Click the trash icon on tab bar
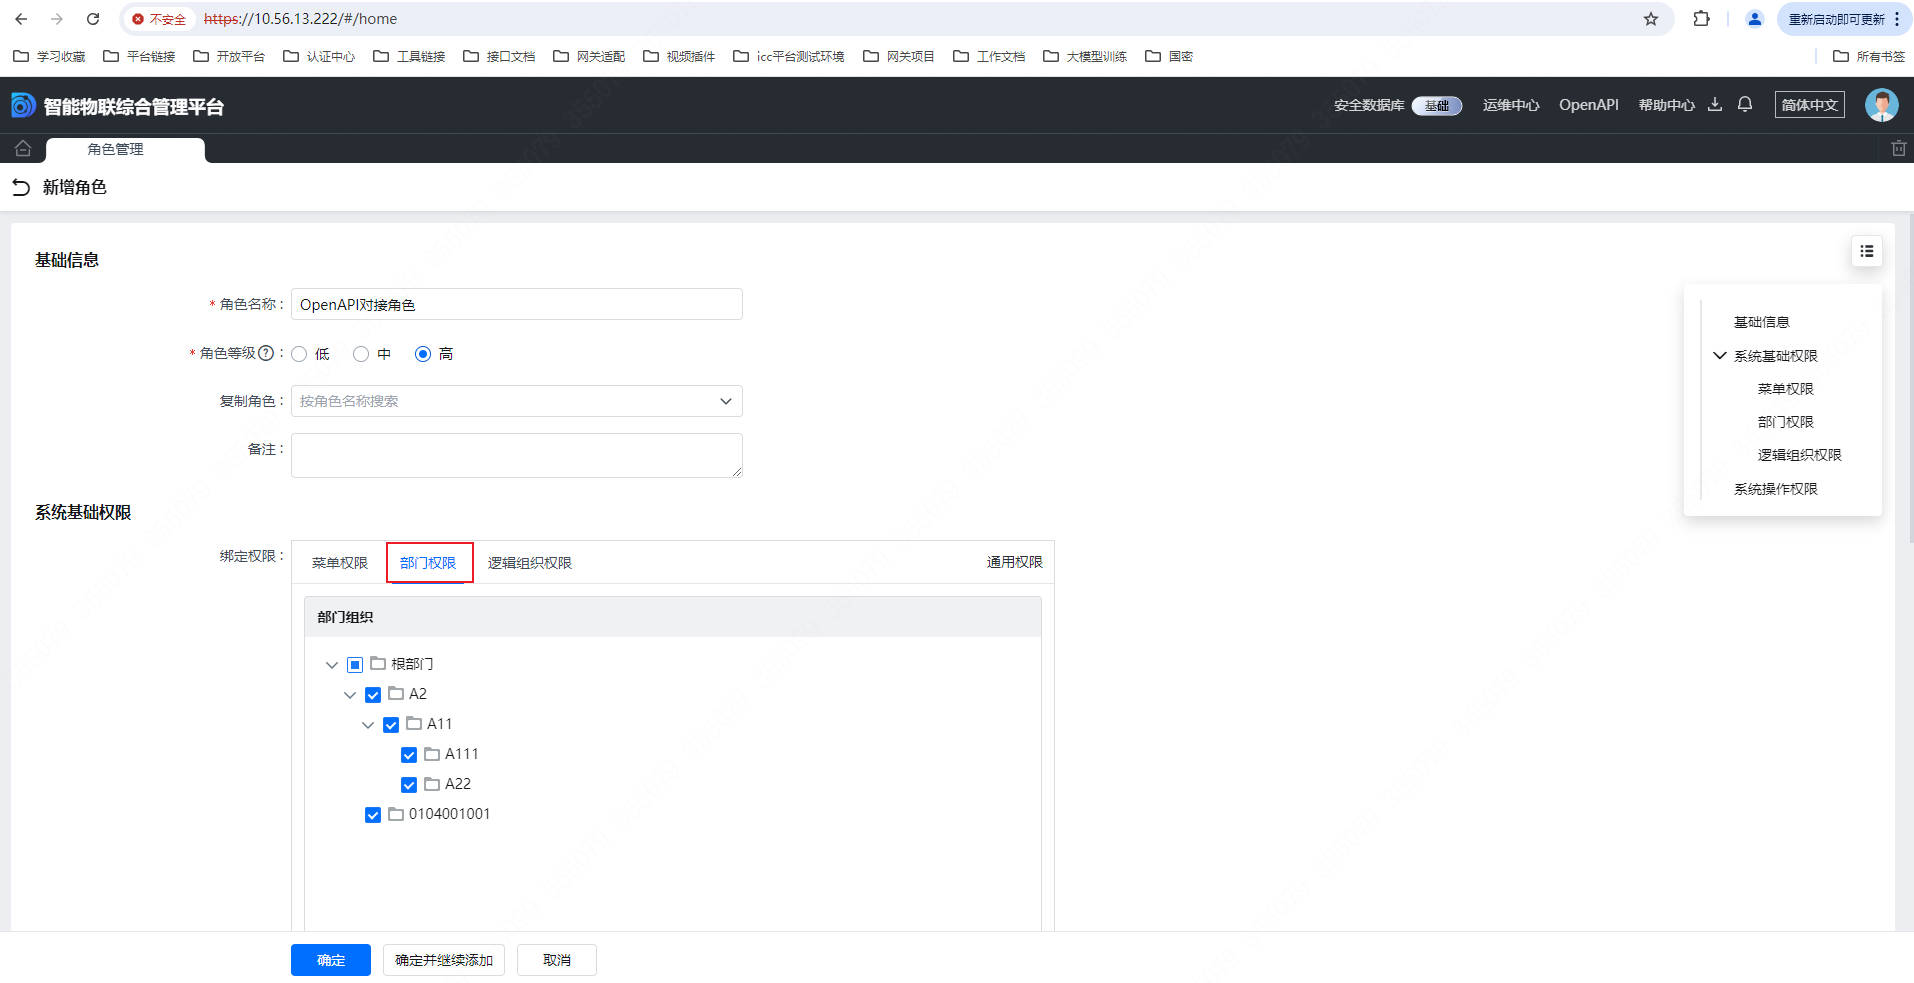 [x=1898, y=149]
